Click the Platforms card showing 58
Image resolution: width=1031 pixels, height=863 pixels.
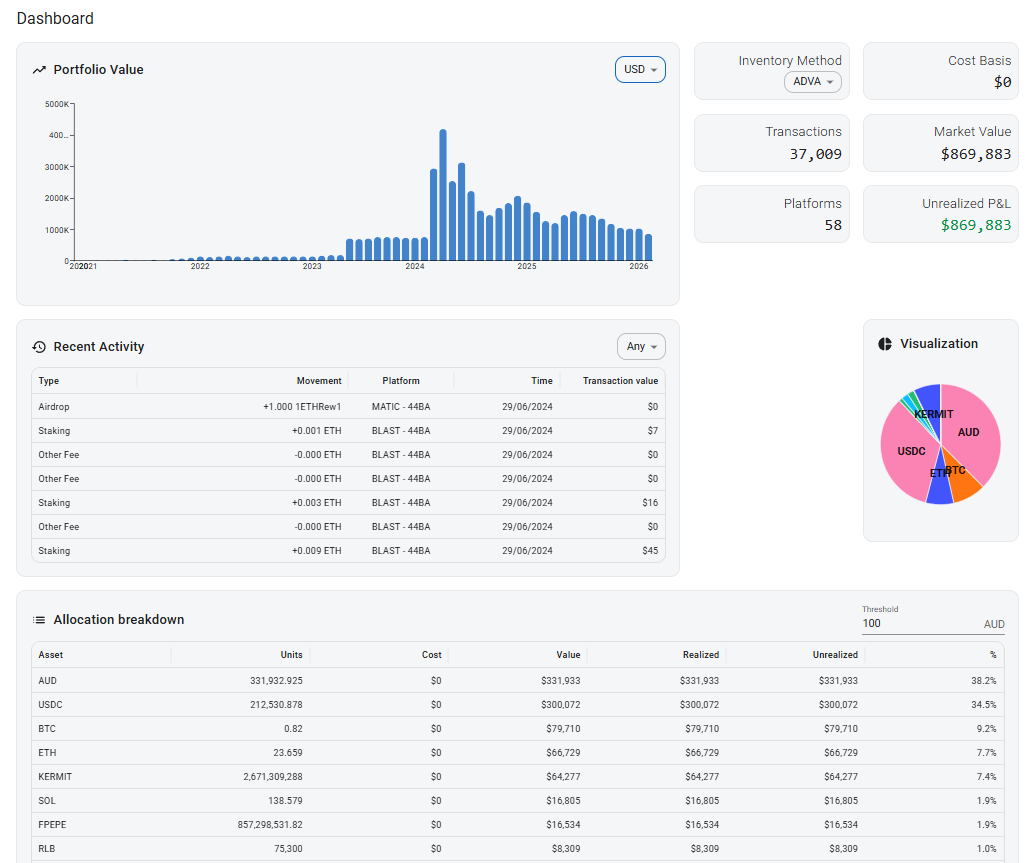coord(771,214)
